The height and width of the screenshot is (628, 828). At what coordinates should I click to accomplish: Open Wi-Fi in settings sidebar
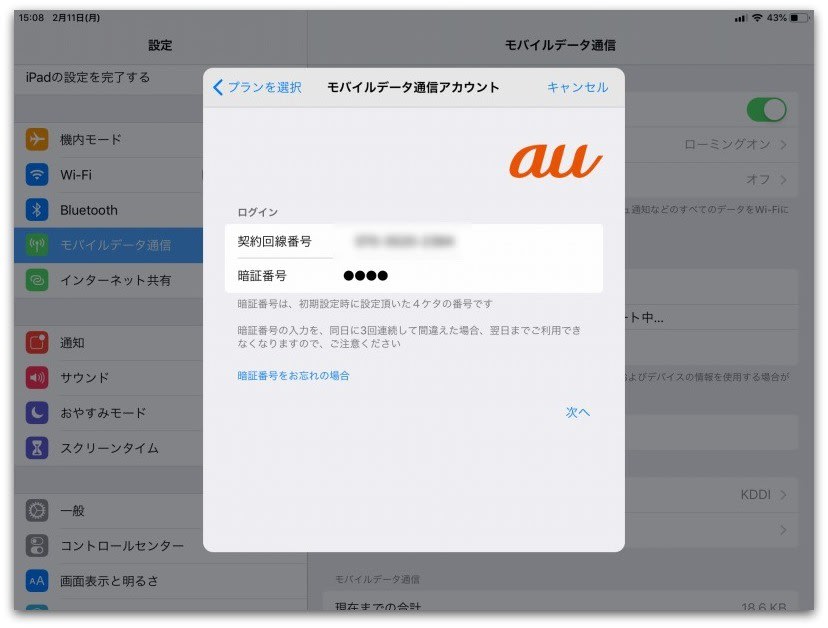point(108,175)
